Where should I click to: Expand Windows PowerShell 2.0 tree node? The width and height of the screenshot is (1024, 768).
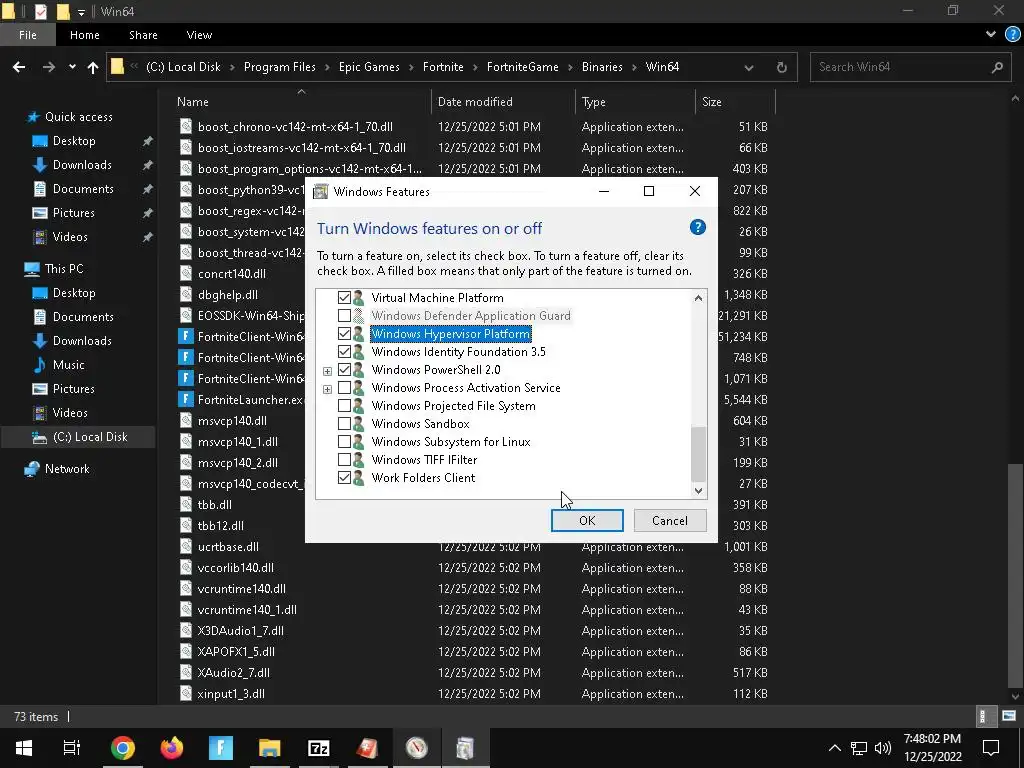[327, 371]
